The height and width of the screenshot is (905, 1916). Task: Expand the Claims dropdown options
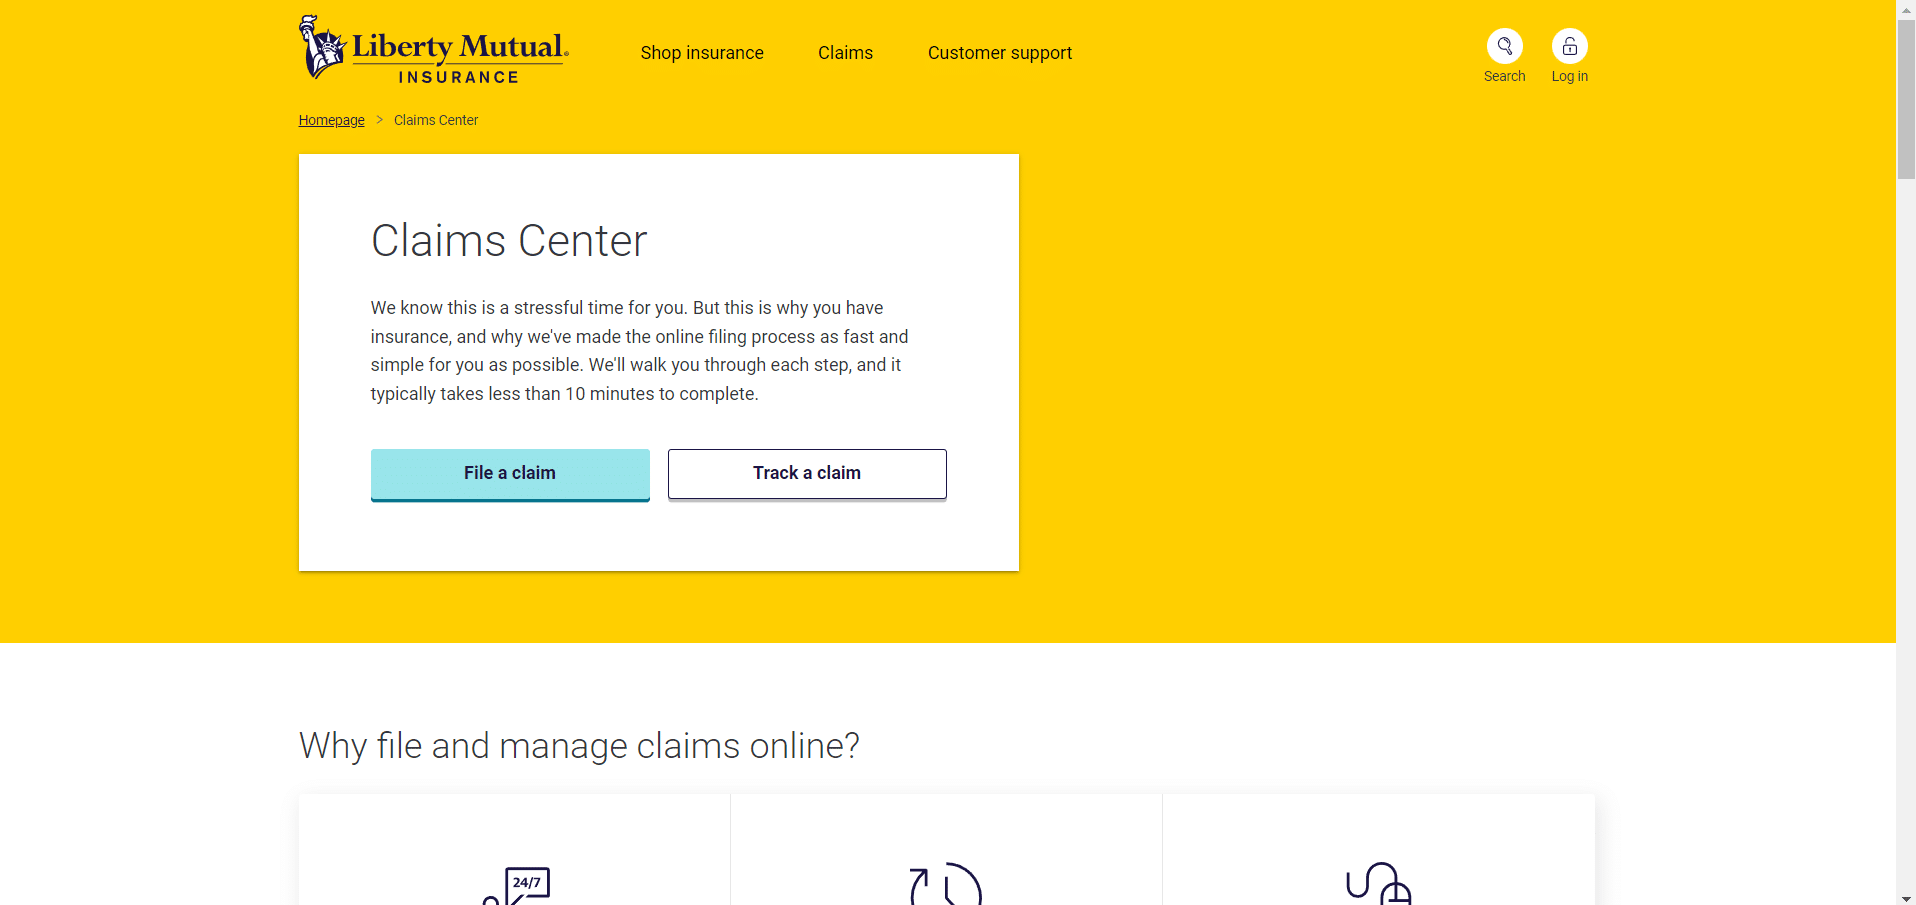(845, 52)
